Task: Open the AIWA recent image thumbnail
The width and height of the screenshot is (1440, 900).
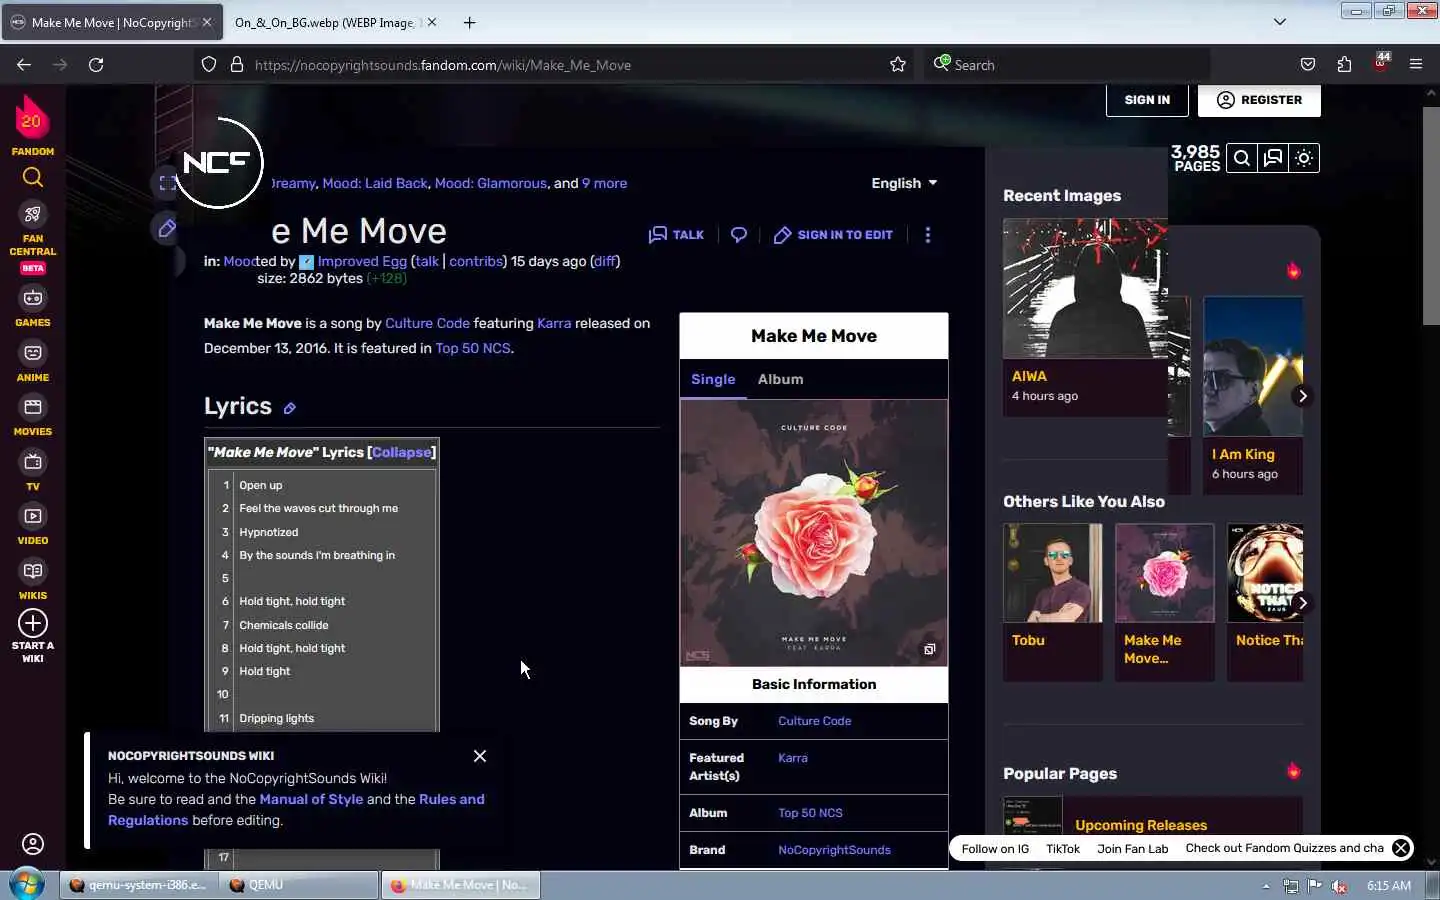Action: [x=1085, y=288]
